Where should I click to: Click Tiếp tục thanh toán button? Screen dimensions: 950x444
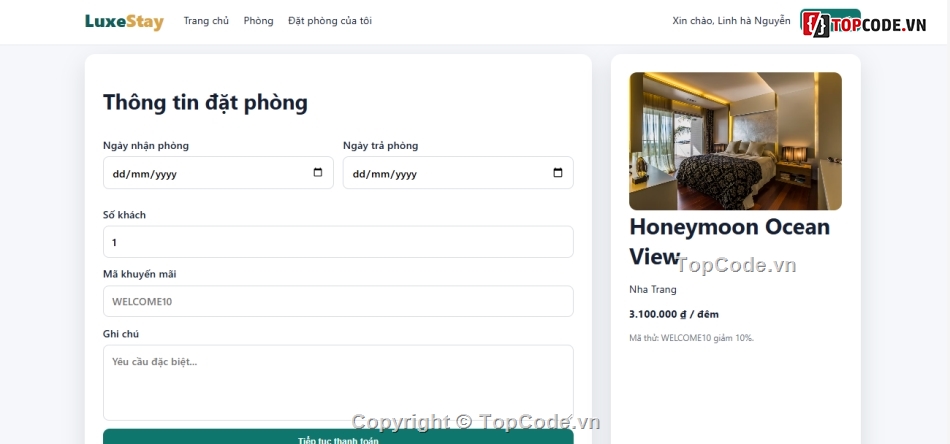(338, 437)
